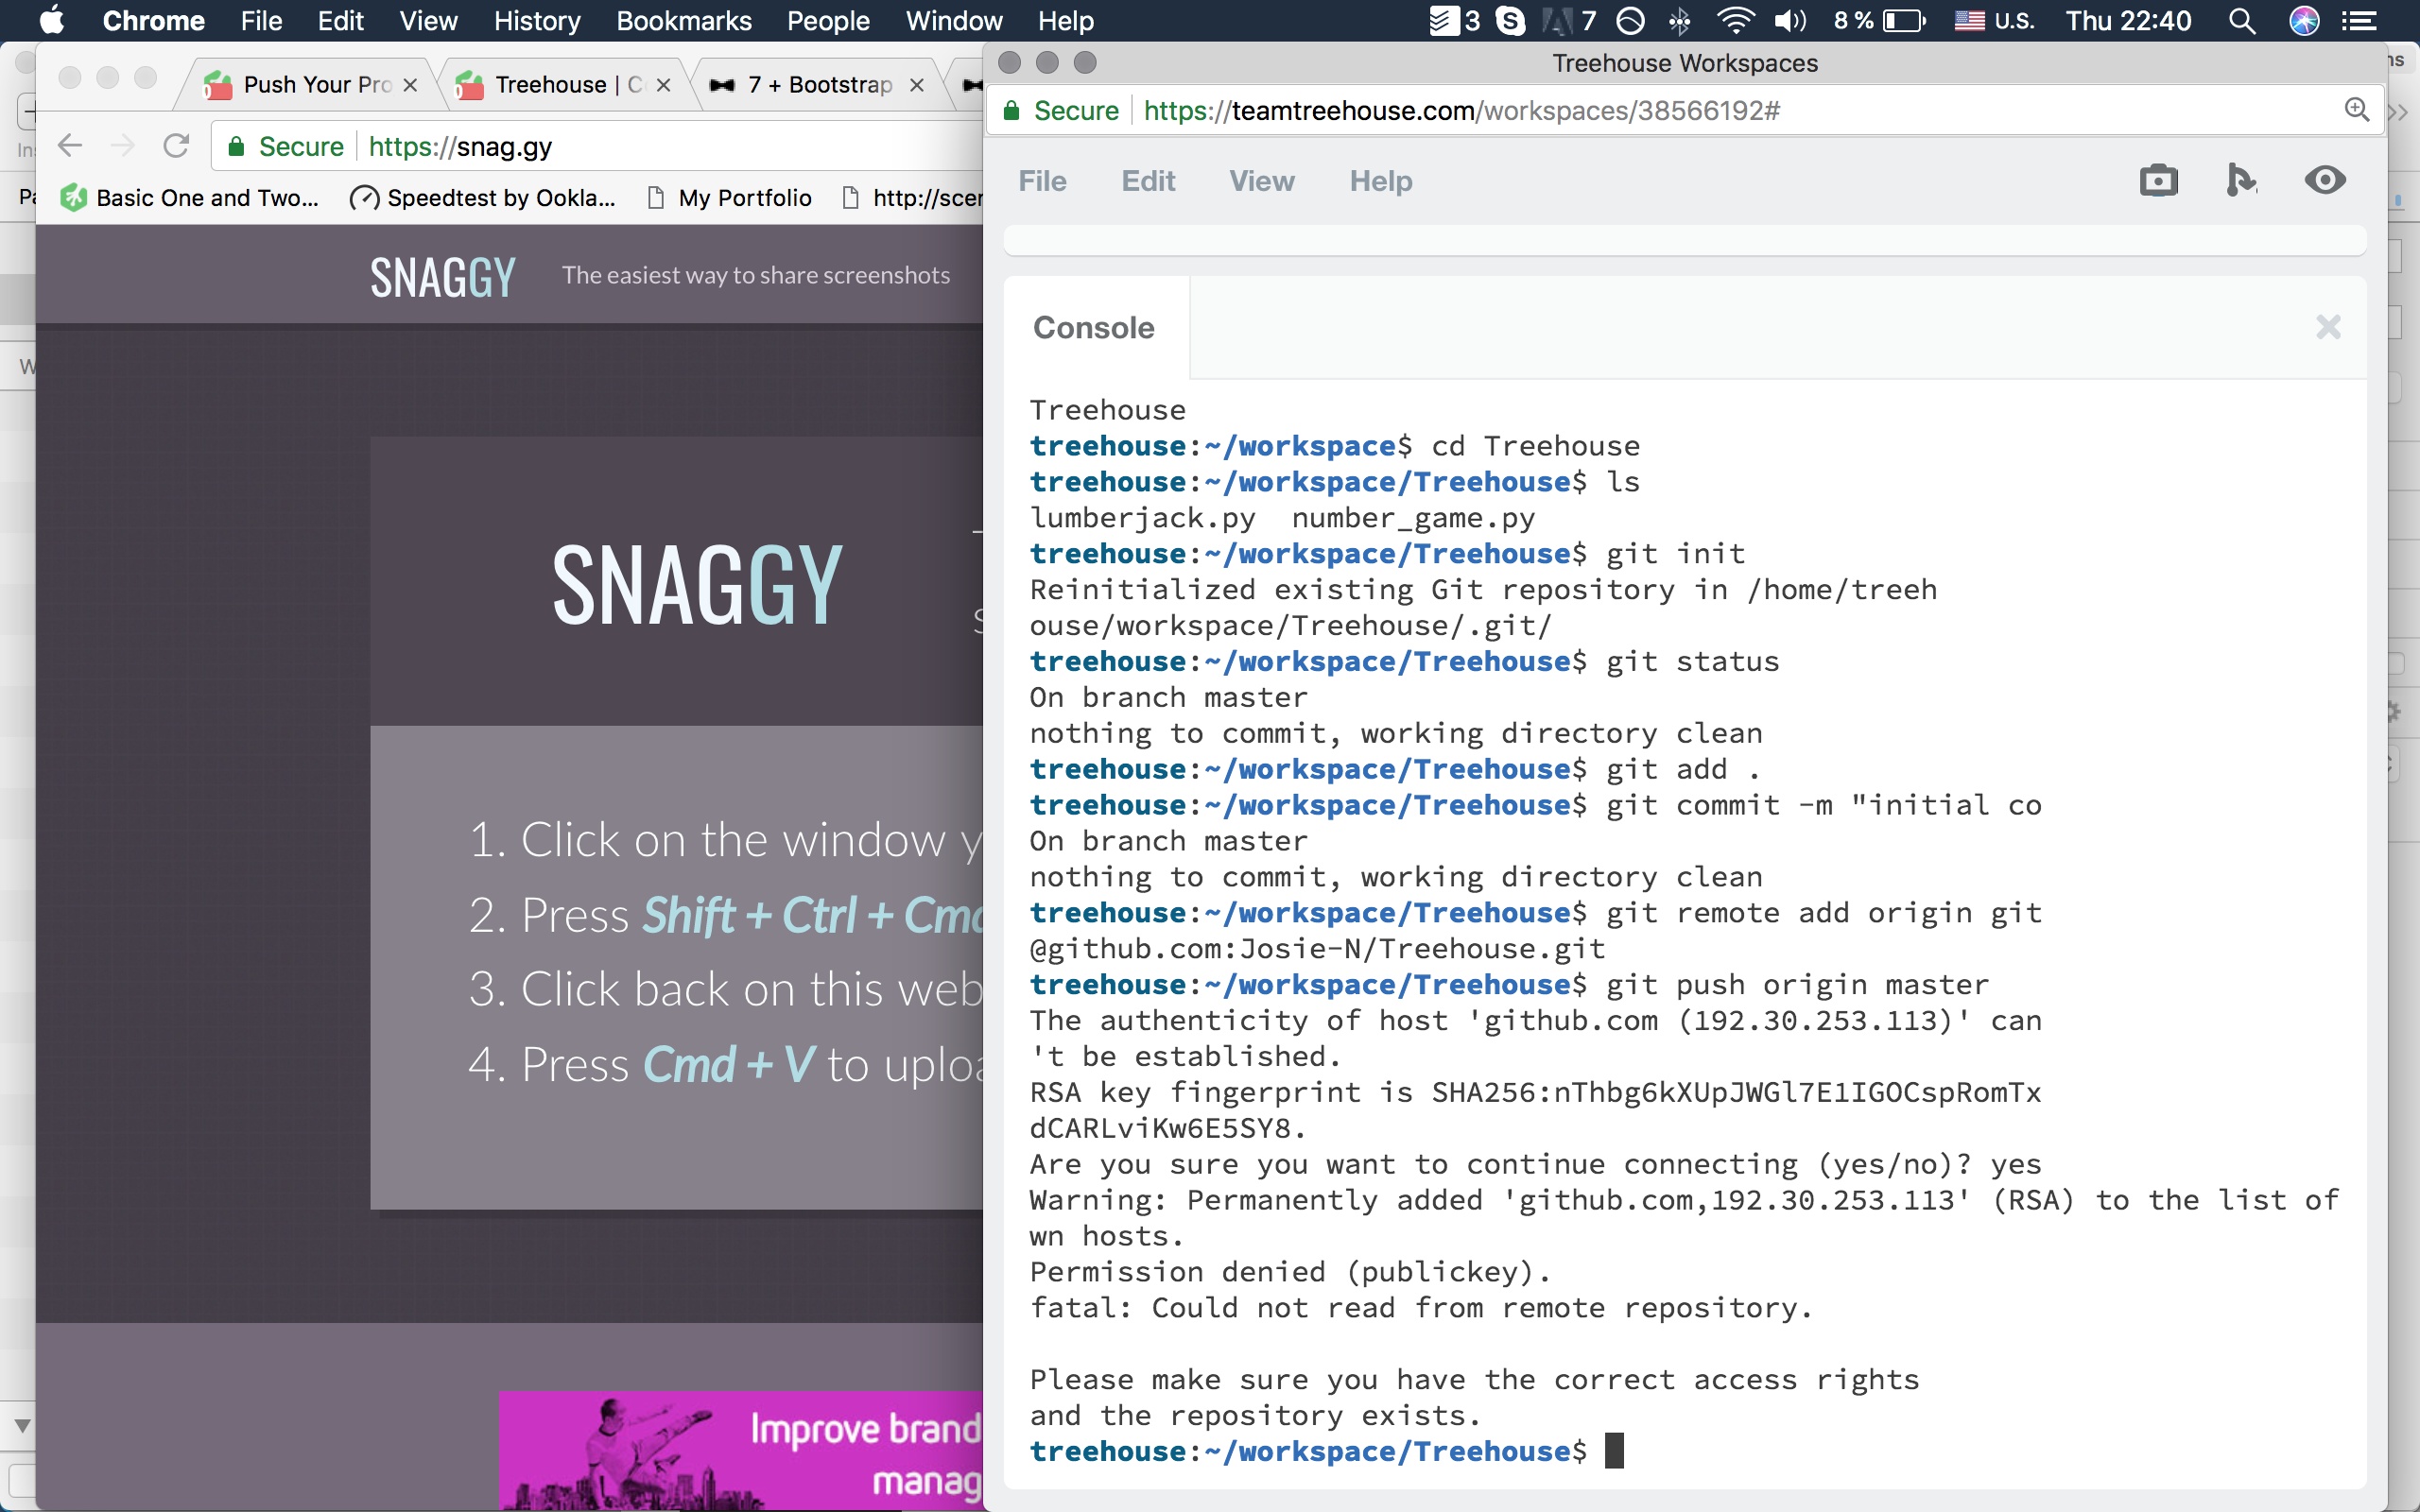This screenshot has width=2420, height=1512.
Task: Click 'Permission denied (publickey).' line
Action: [1290, 1272]
